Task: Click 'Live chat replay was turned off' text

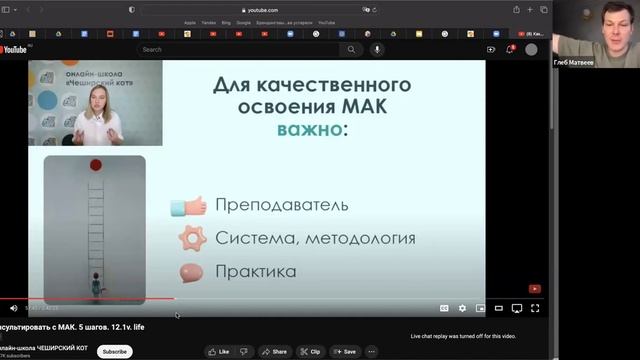Action: point(463,336)
